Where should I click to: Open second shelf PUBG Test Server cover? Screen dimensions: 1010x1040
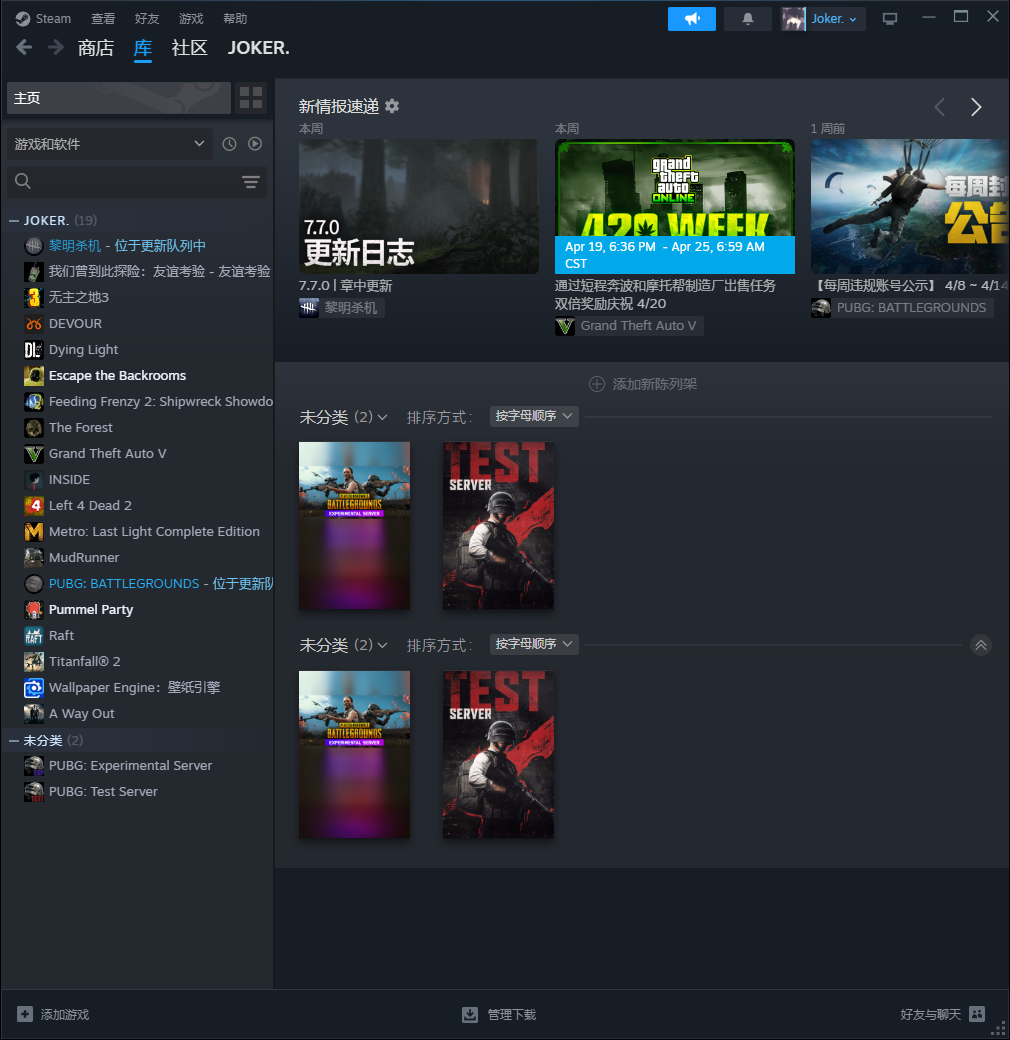[498, 754]
